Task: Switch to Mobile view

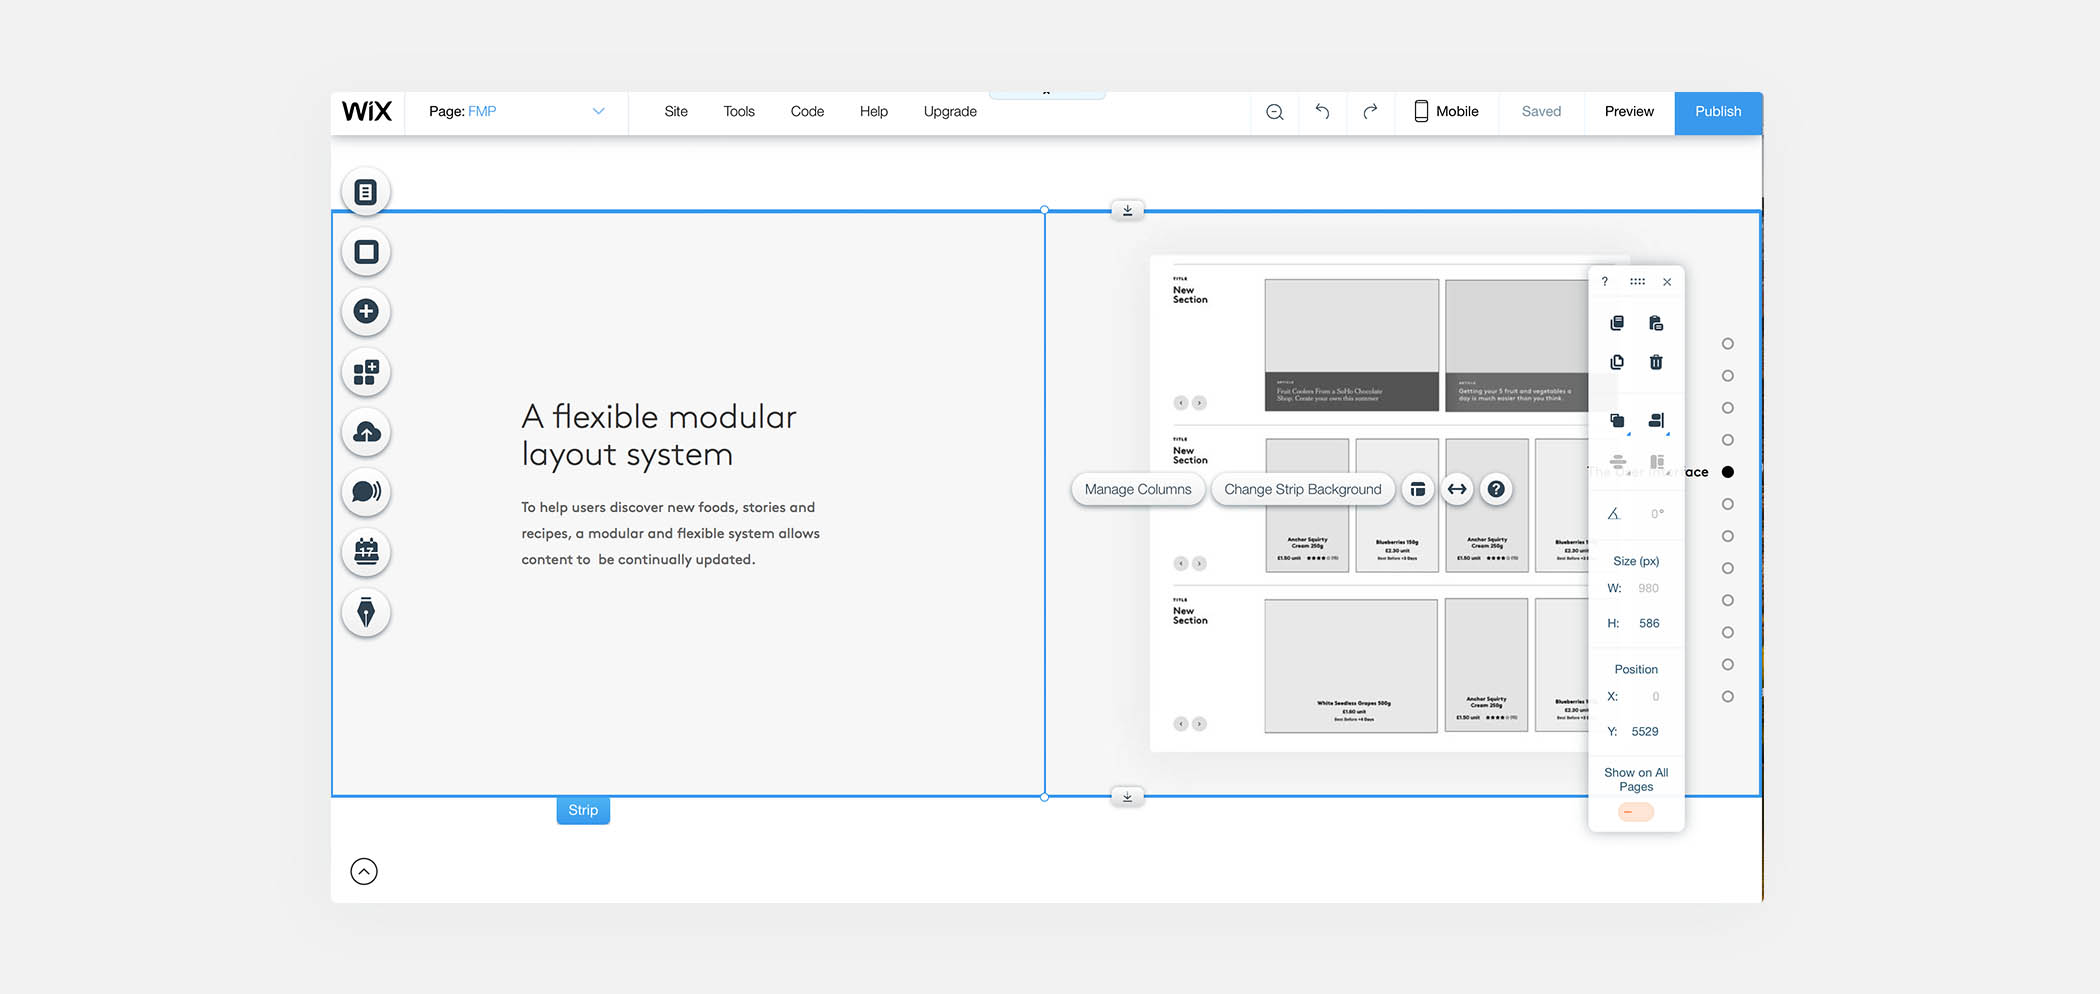Action: 1446,111
